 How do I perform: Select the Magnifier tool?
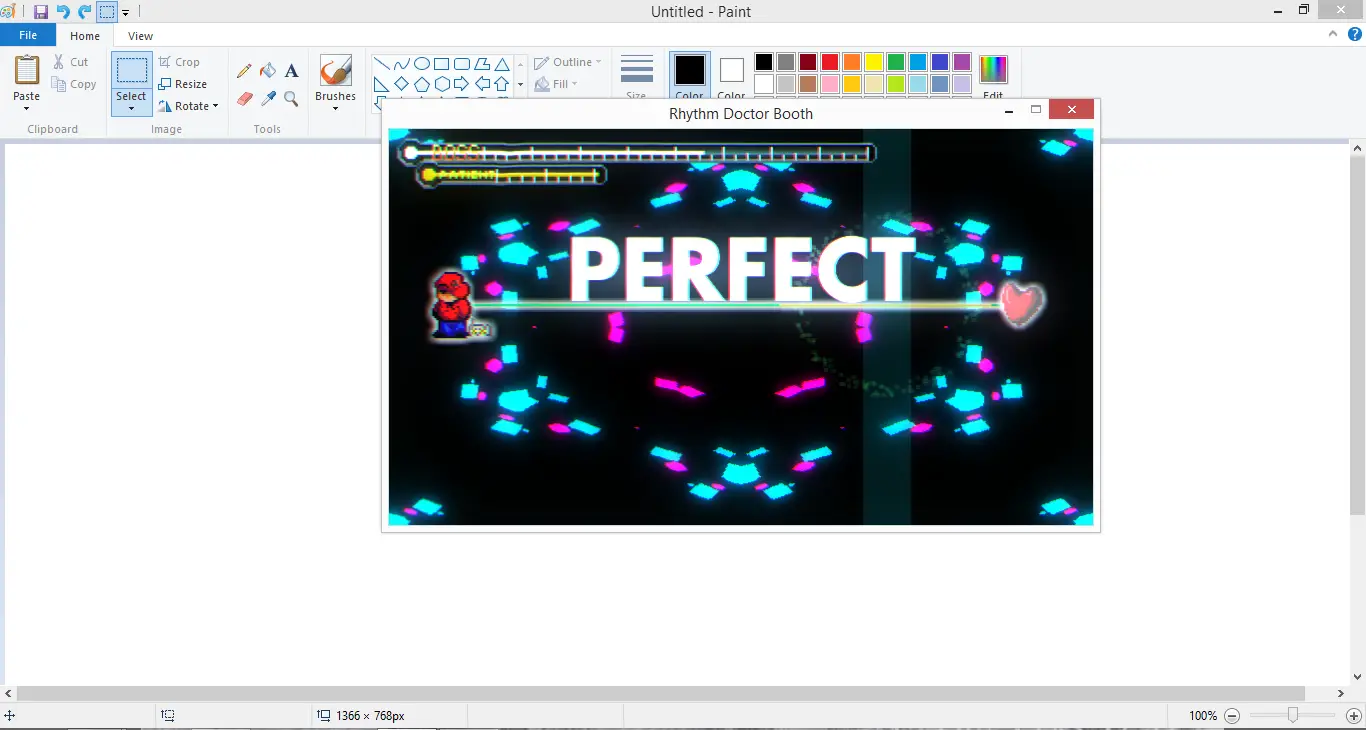pos(291,99)
